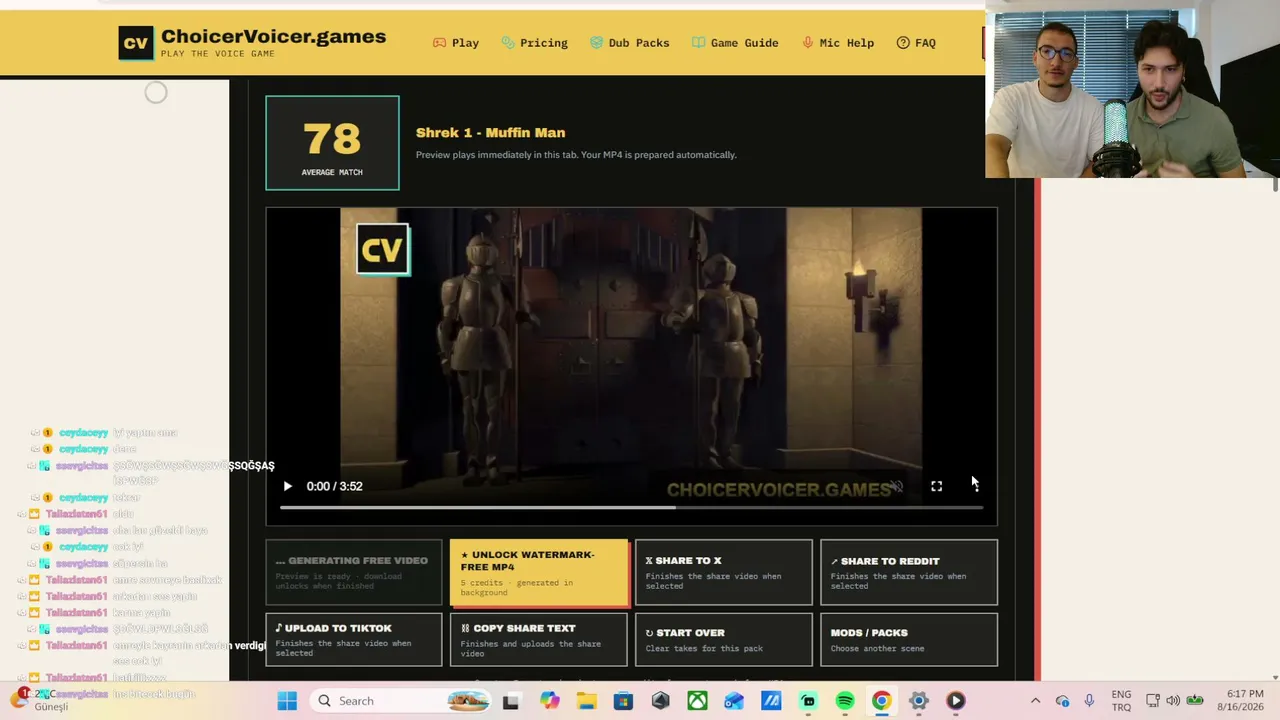Unmute the video player audio
This screenshot has height=720, width=1280.
[896, 486]
